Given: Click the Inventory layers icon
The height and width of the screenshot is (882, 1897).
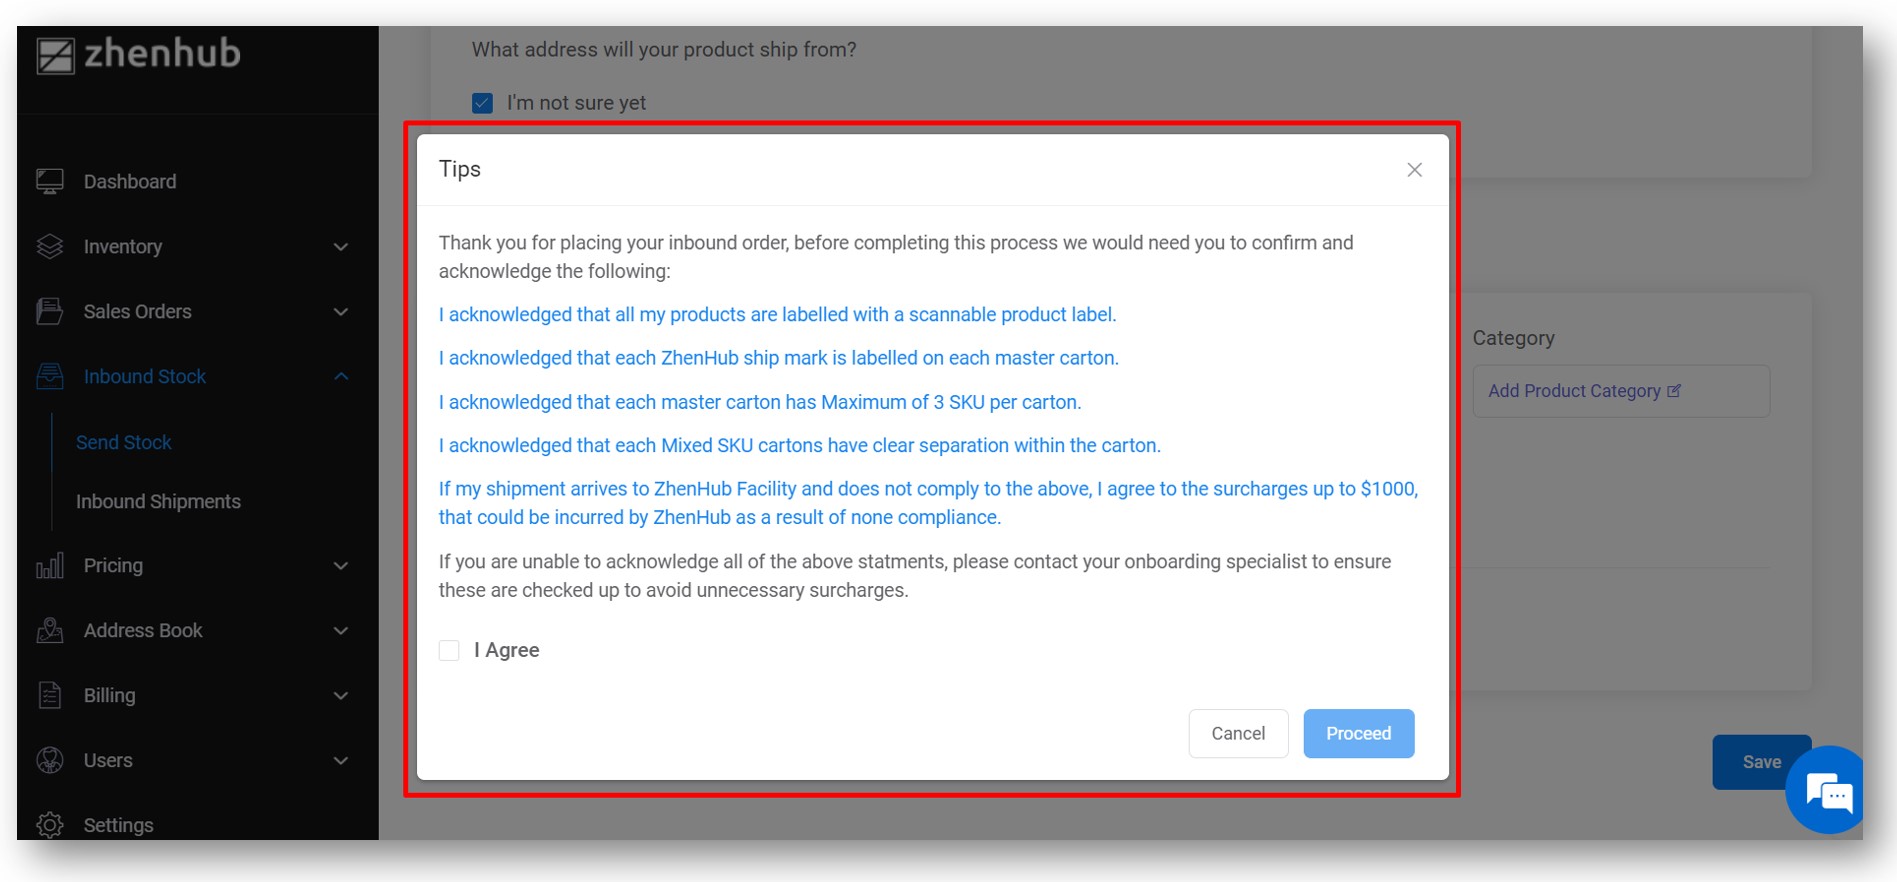Looking at the screenshot, I should pyautogui.click(x=50, y=246).
